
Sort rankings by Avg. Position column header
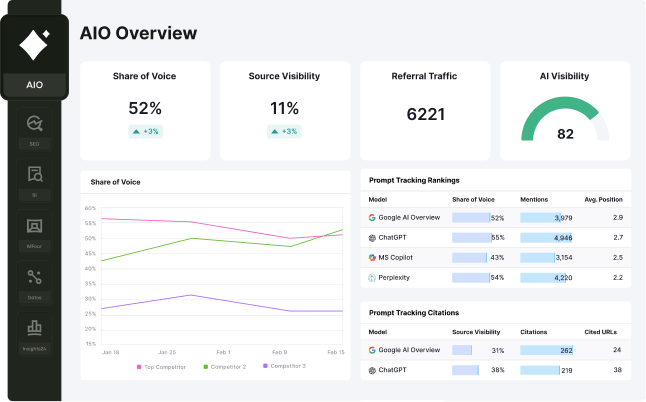(x=603, y=200)
